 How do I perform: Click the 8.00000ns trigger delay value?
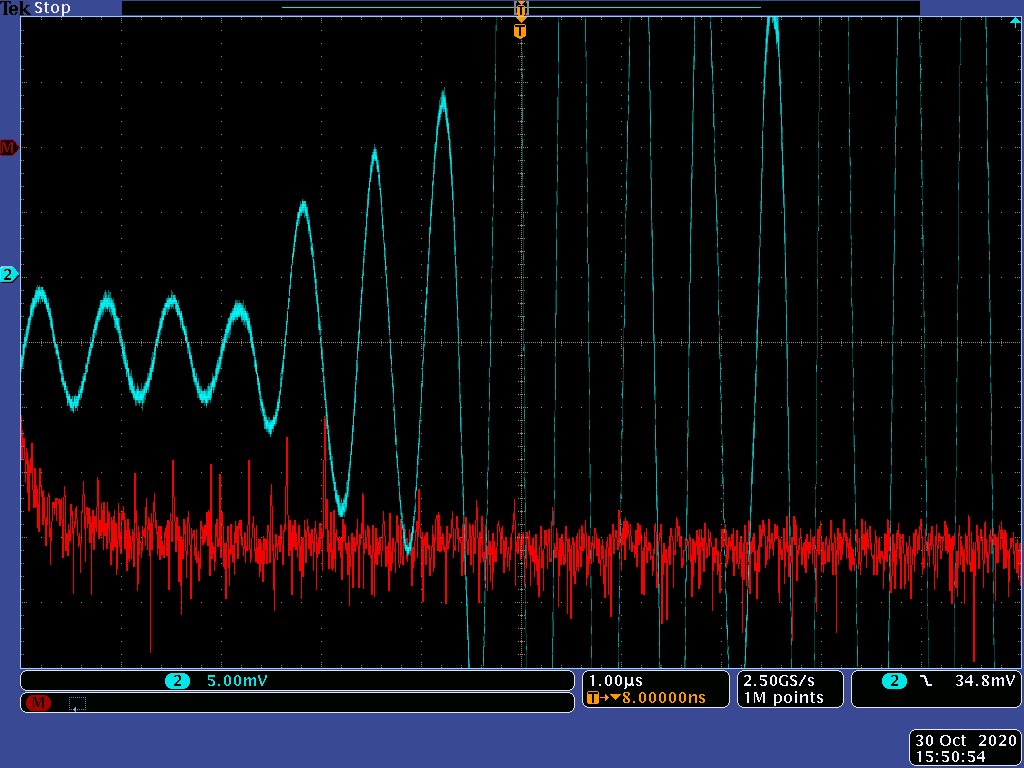[x=663, y=698]
